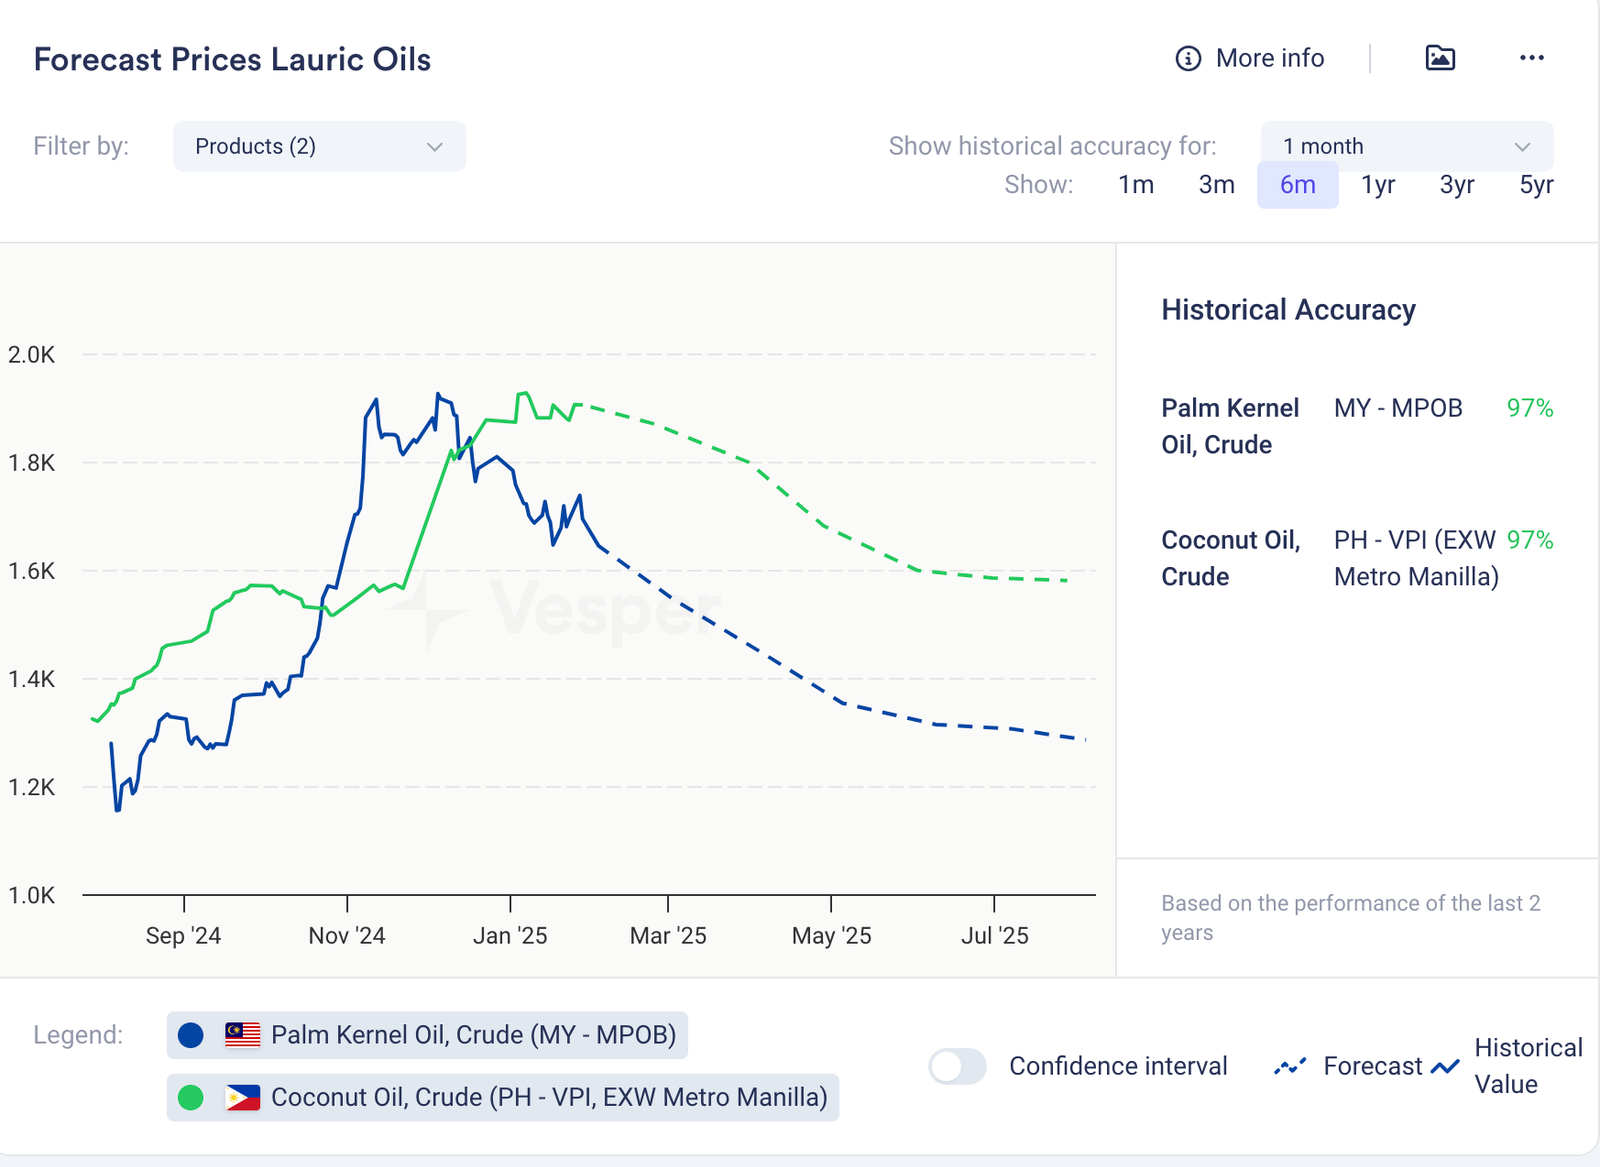Viewport: 1600px width, 1167px height.
Task: Click the Malaysia flag icon in legend
Action: pos(242,1035)
